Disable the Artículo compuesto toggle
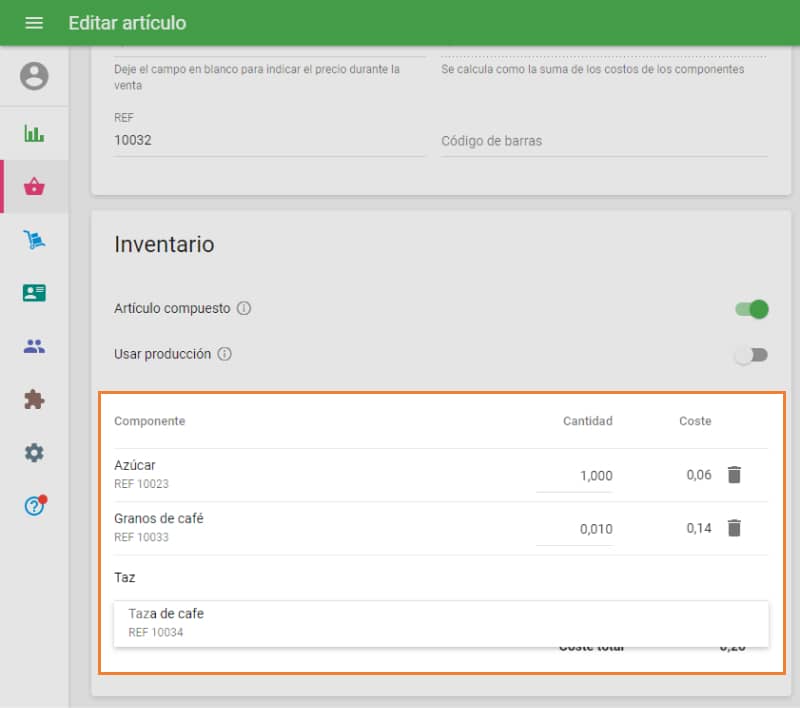 (750, 309)
